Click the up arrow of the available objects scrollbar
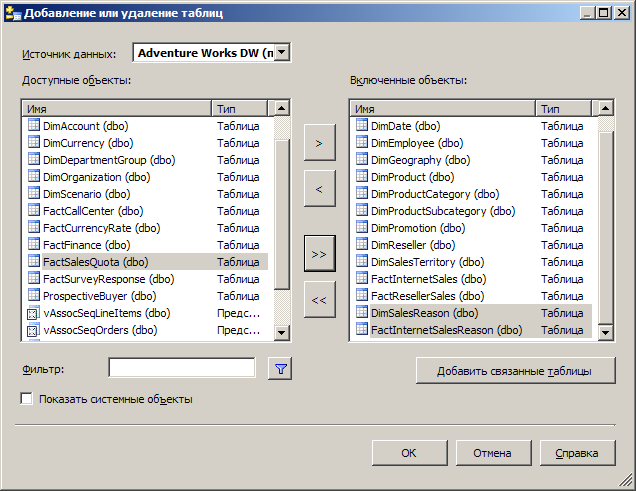 (281, 108)
